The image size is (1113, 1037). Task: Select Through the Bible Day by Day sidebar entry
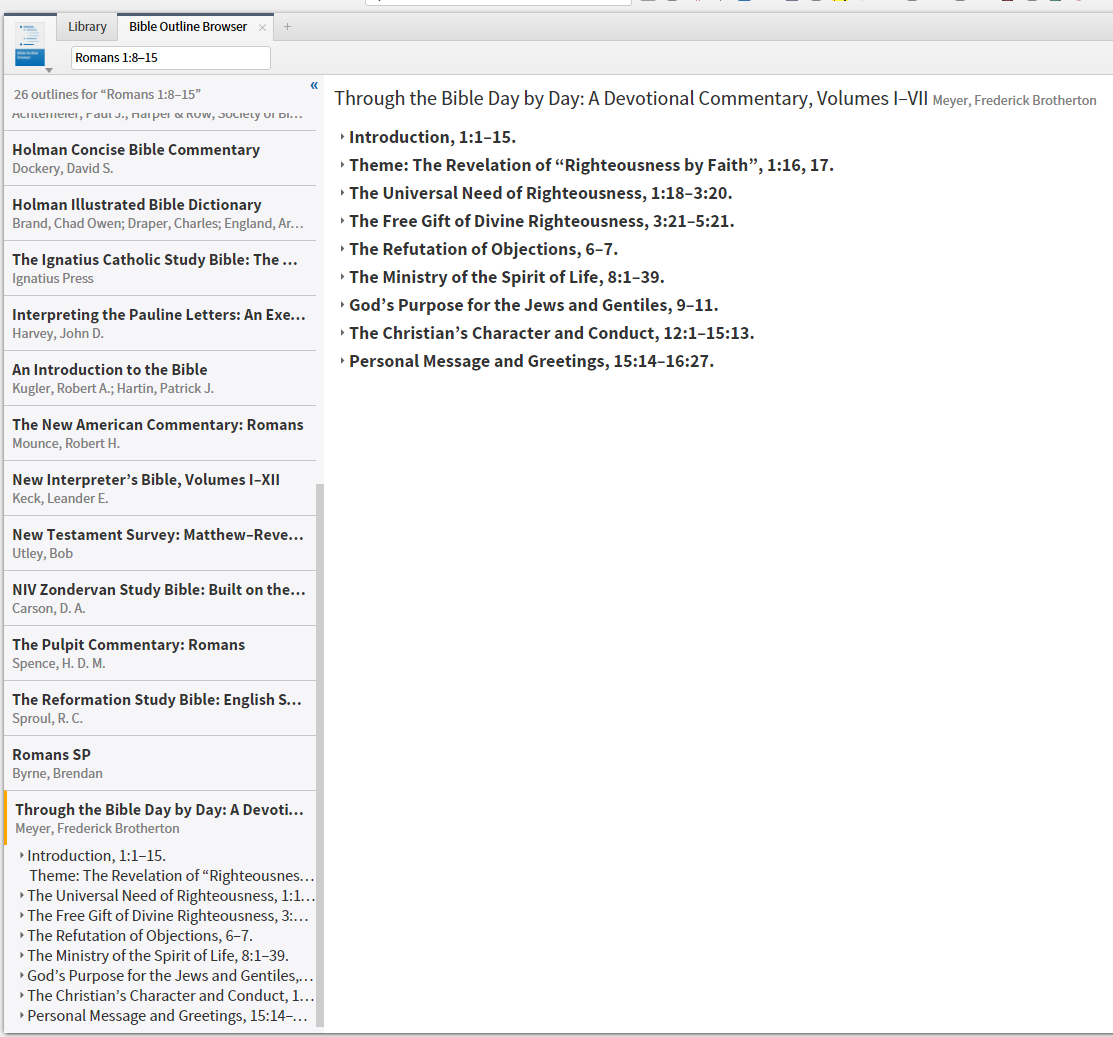tap(160, 818)
